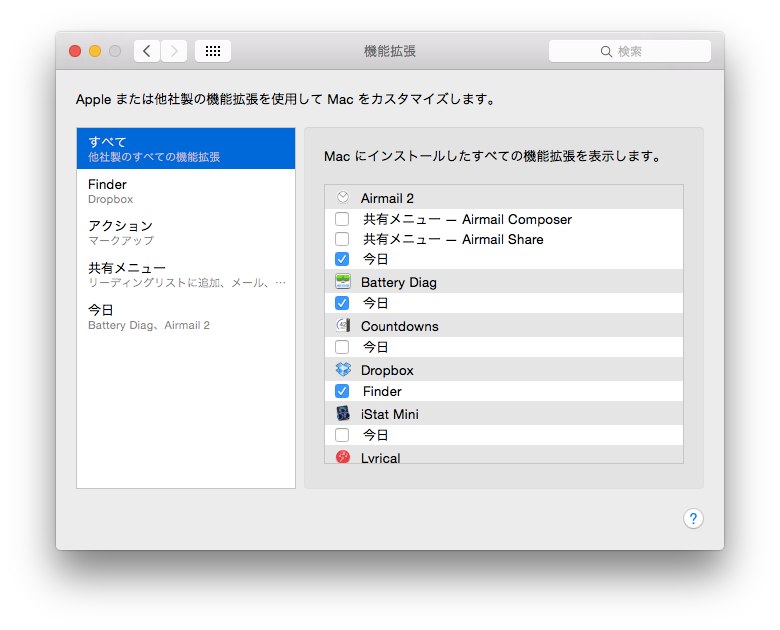Select すべて category in sidebar
Screen dimensions: 780x630
point(186,148)
